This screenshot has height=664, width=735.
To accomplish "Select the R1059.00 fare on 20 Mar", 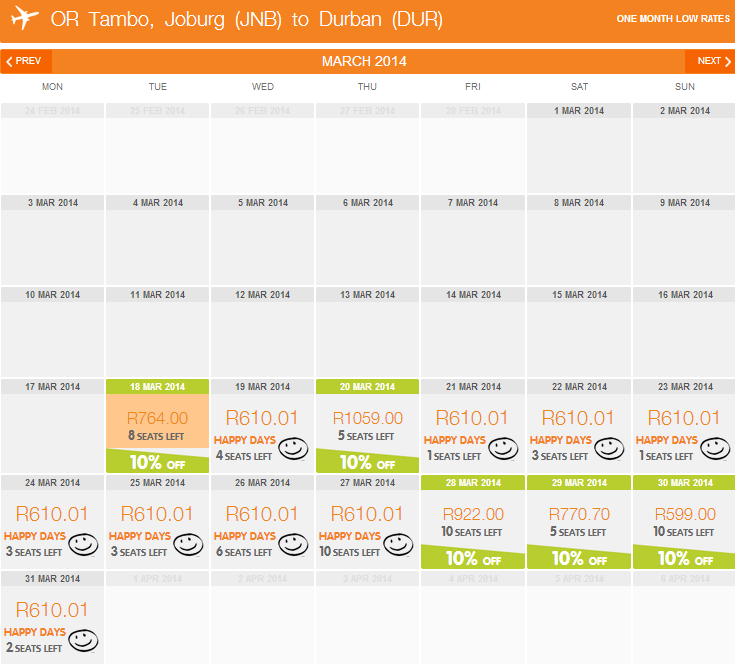I will tap(368, 418).
